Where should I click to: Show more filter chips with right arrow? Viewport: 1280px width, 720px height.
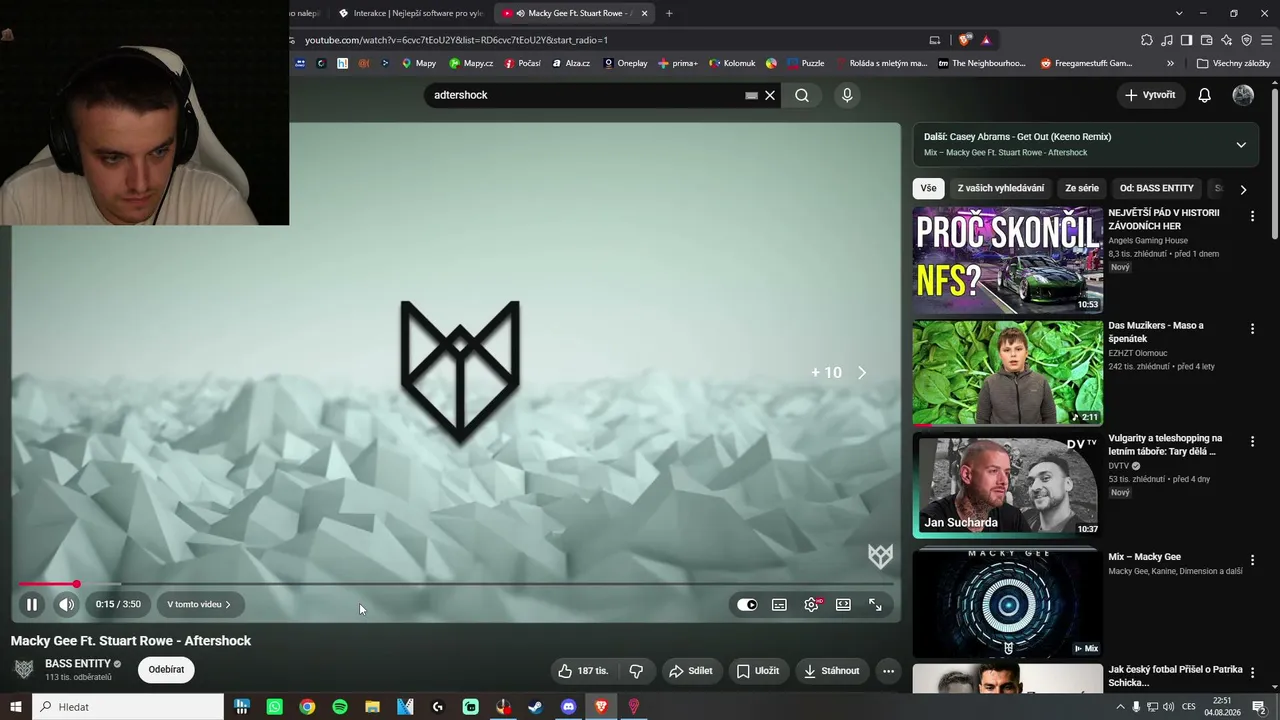point(1243,189)
